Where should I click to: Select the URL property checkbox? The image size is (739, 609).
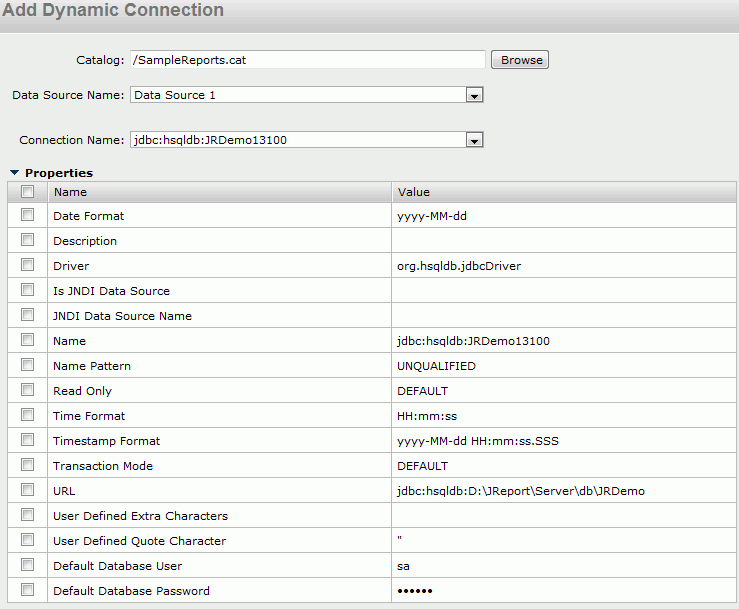(27, 490)
